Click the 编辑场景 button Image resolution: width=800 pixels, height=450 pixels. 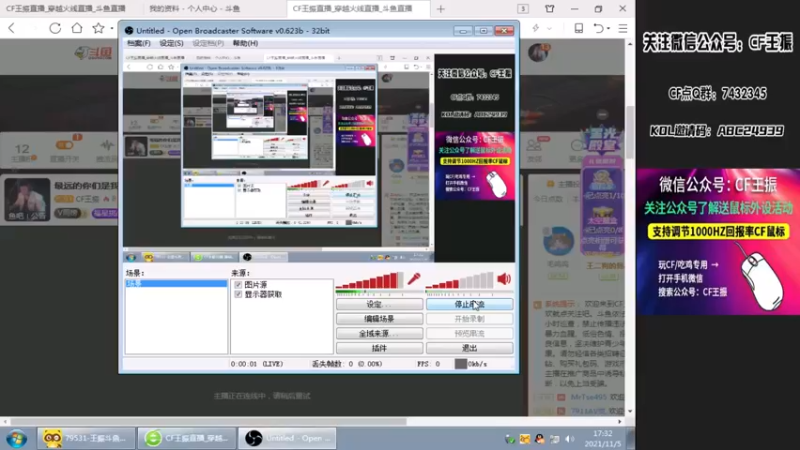click(379, 319)
